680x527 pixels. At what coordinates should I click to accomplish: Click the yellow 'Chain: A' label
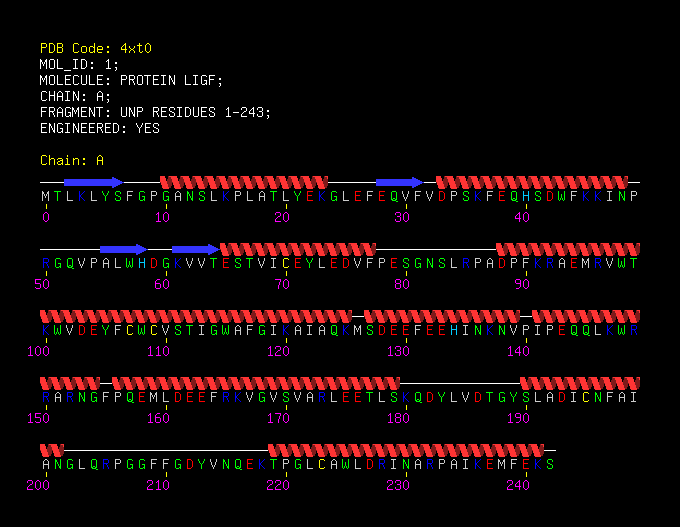click(x=72, y=160)
